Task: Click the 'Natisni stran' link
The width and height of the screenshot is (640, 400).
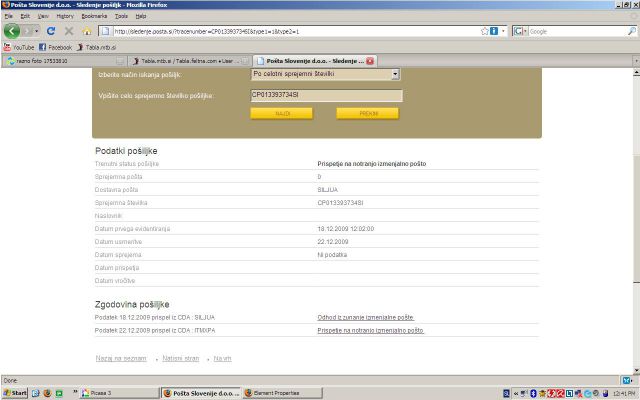Action: pyautogui.click(x=181, y=358)
